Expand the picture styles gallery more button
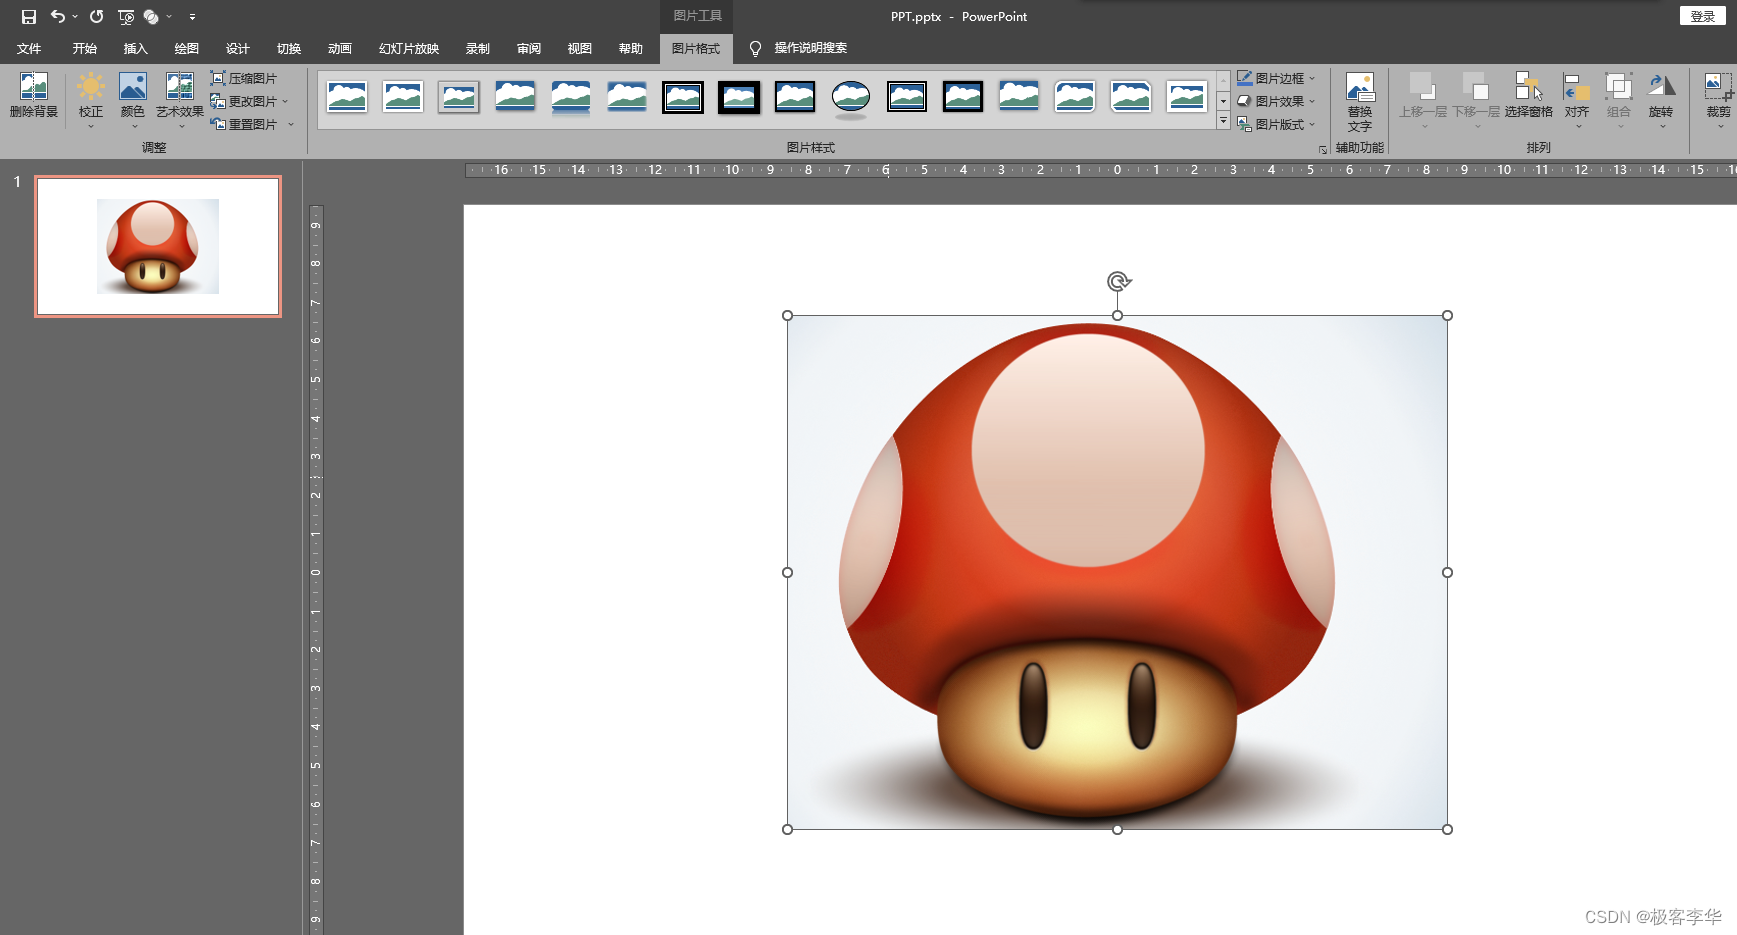This screenshot has height=935, width=1737. [1223, 121]
